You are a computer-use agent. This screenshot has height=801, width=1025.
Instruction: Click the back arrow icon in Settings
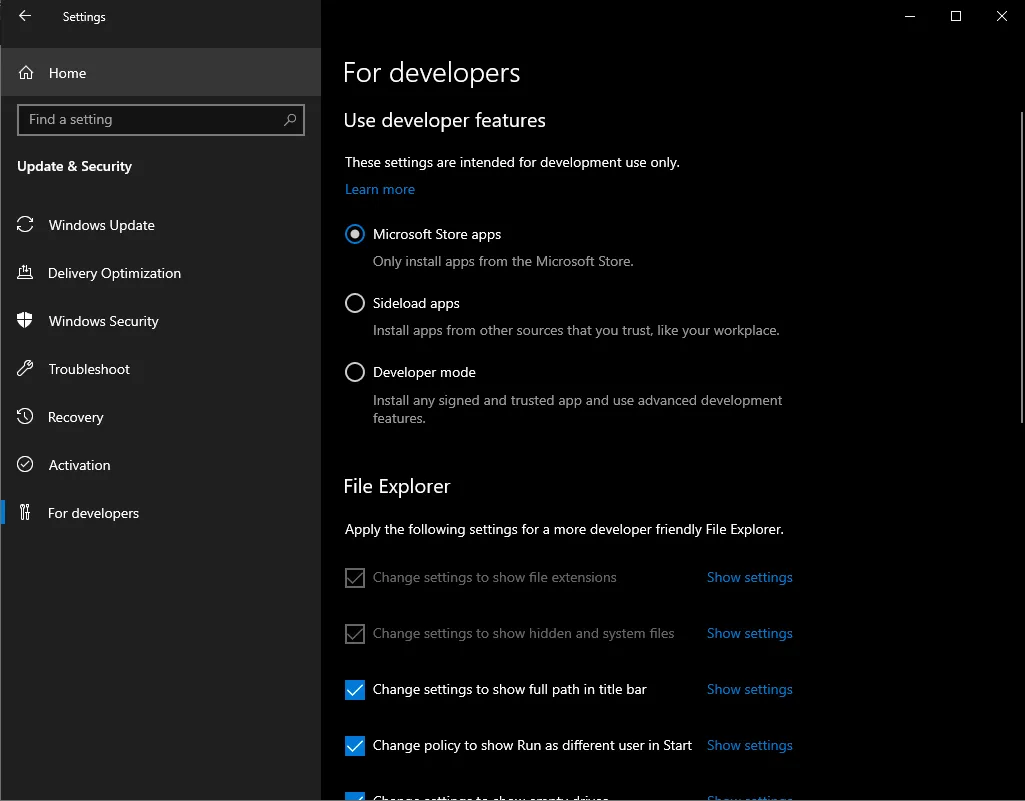[x=25, y=16]
